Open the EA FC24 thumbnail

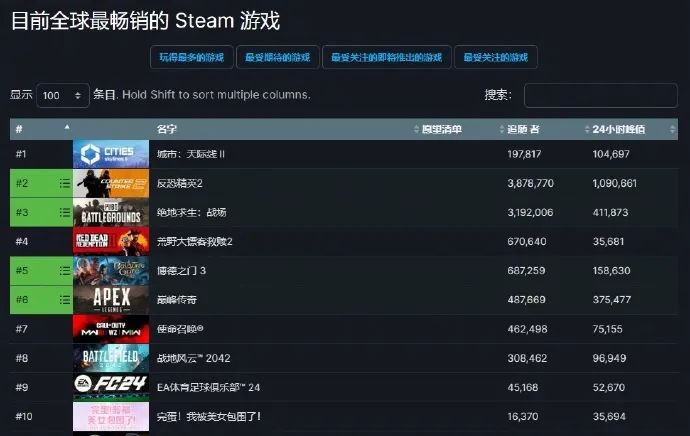click(111, 387)
